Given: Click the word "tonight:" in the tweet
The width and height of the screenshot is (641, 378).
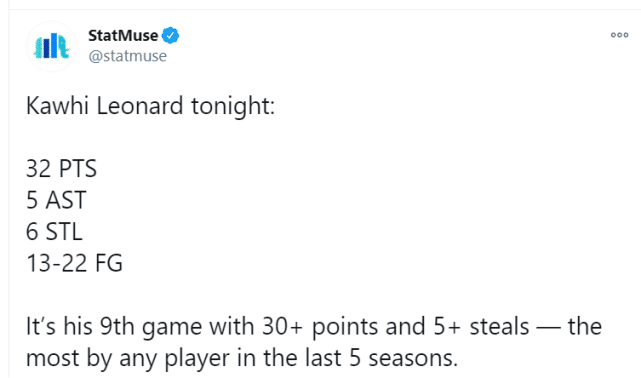Looking at the screenshot, I should coord(233,107).
